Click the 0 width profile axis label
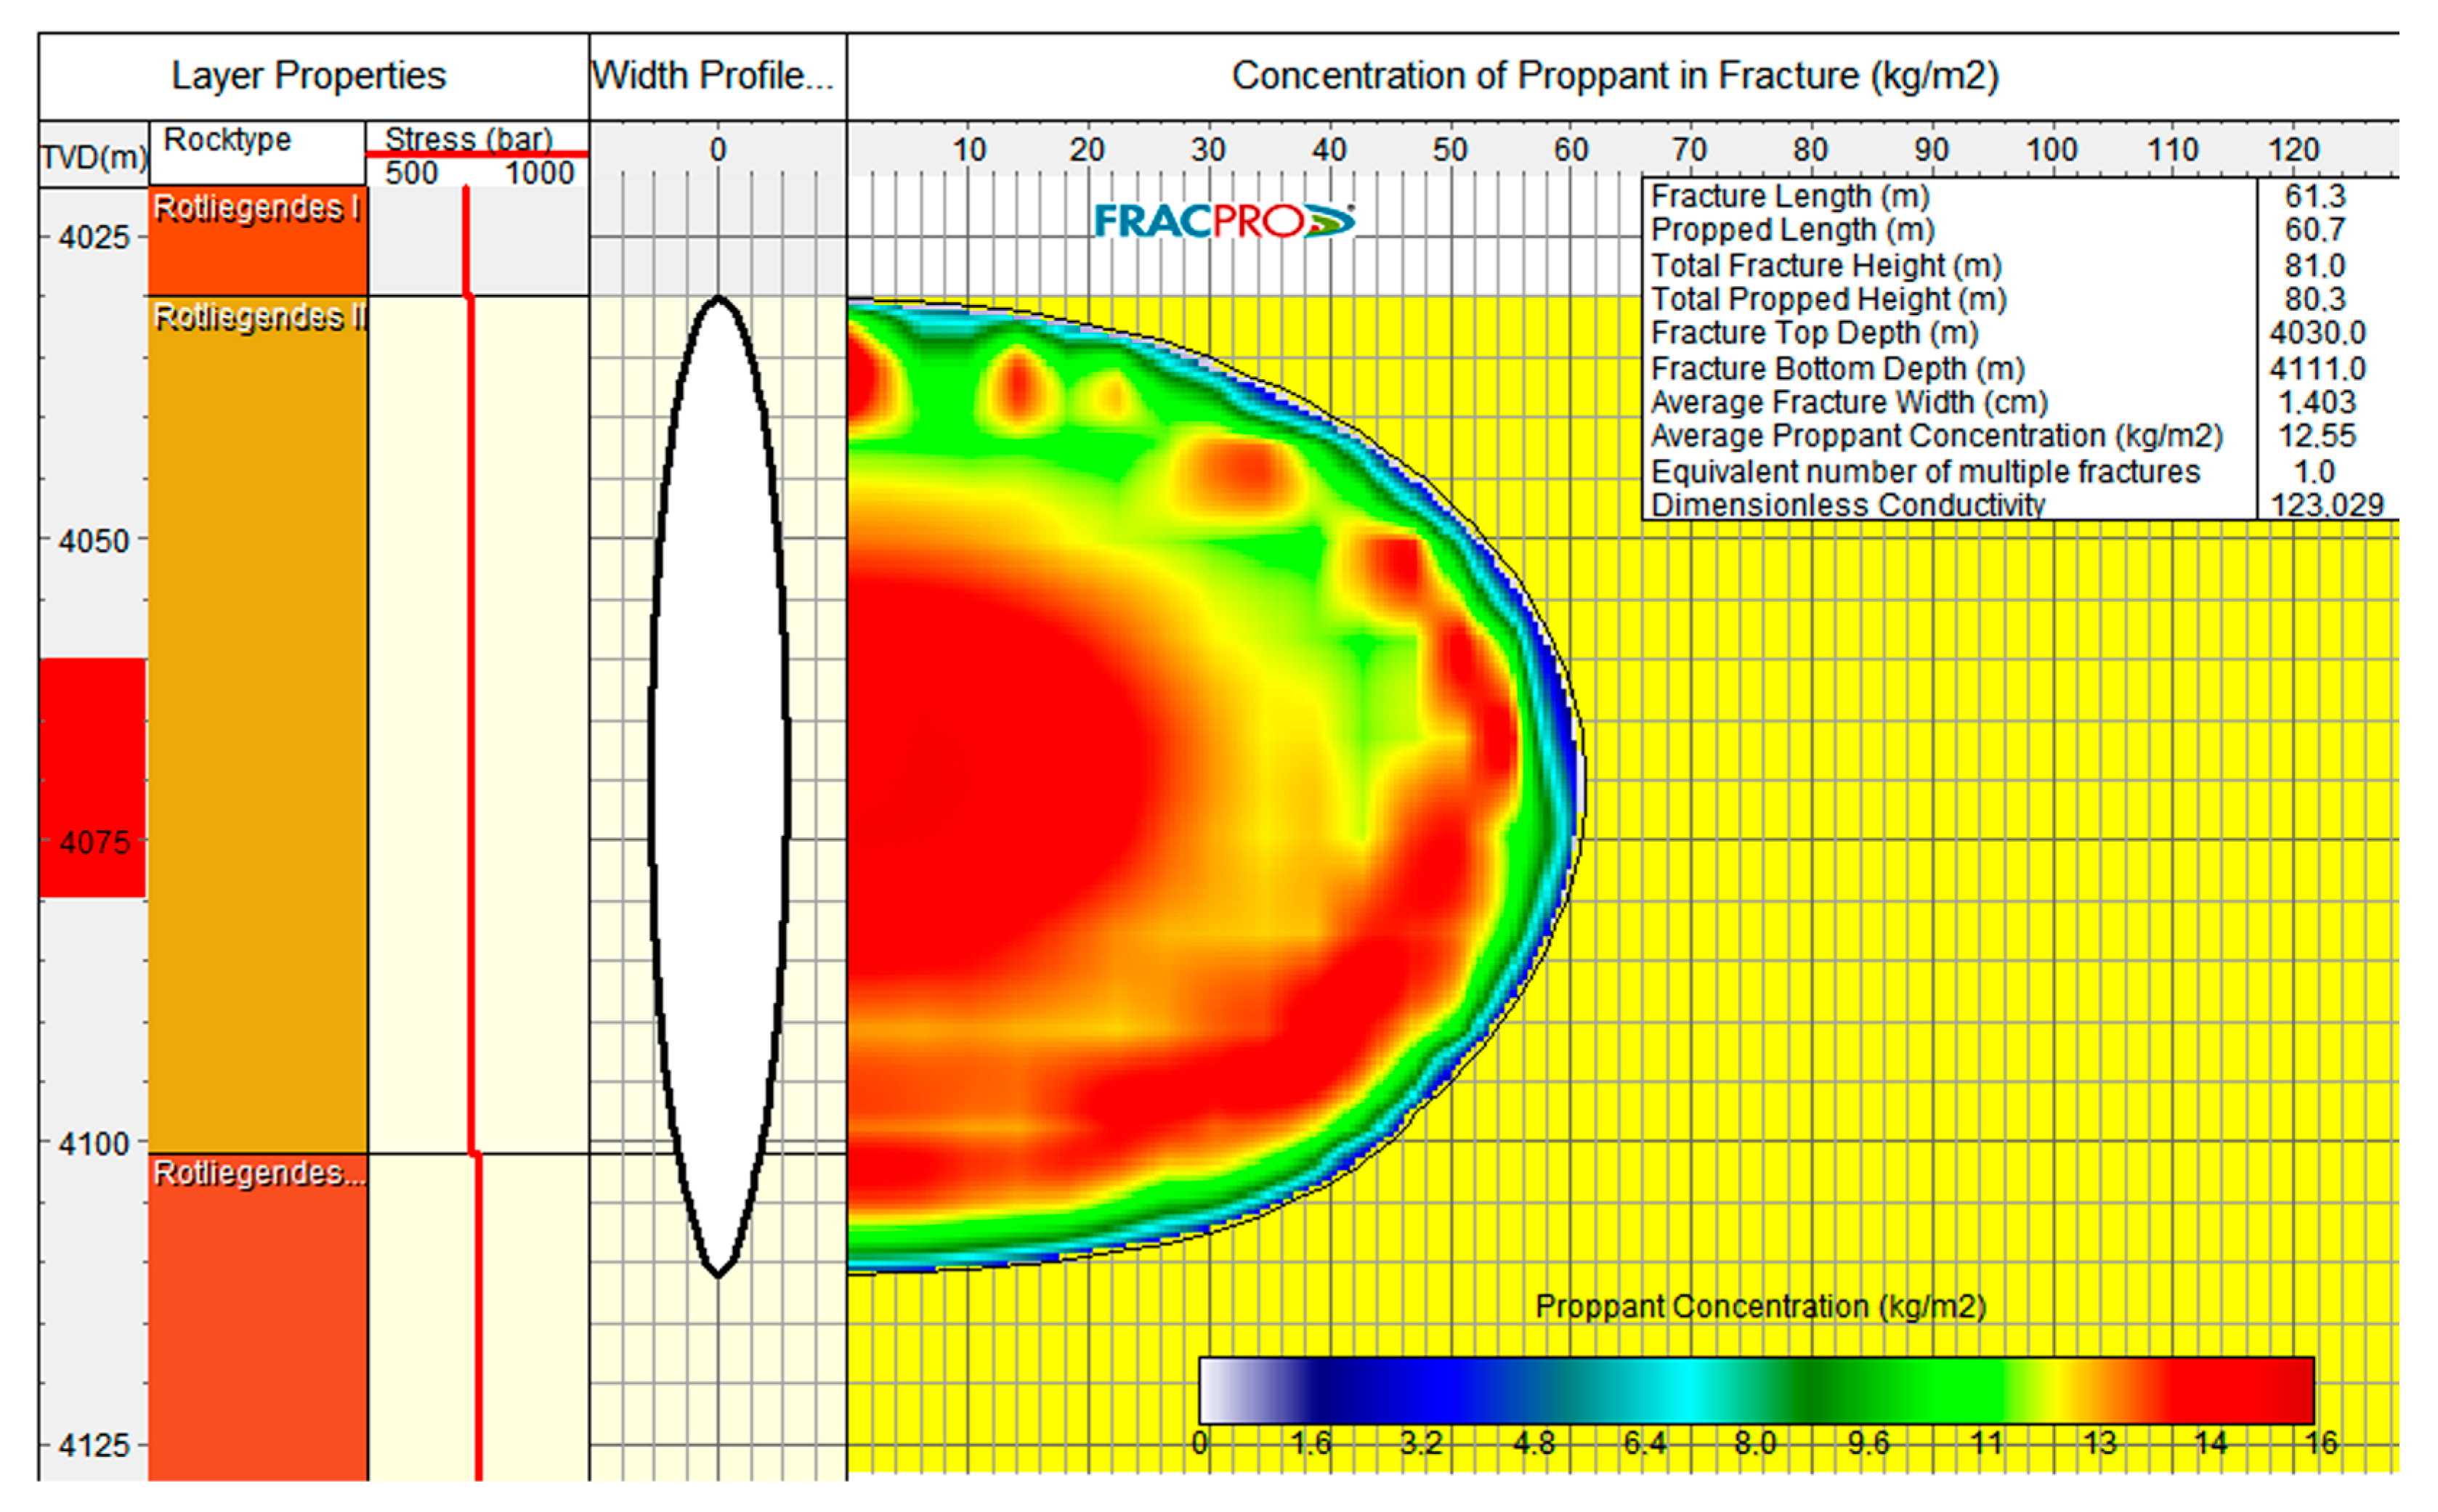 718,150
